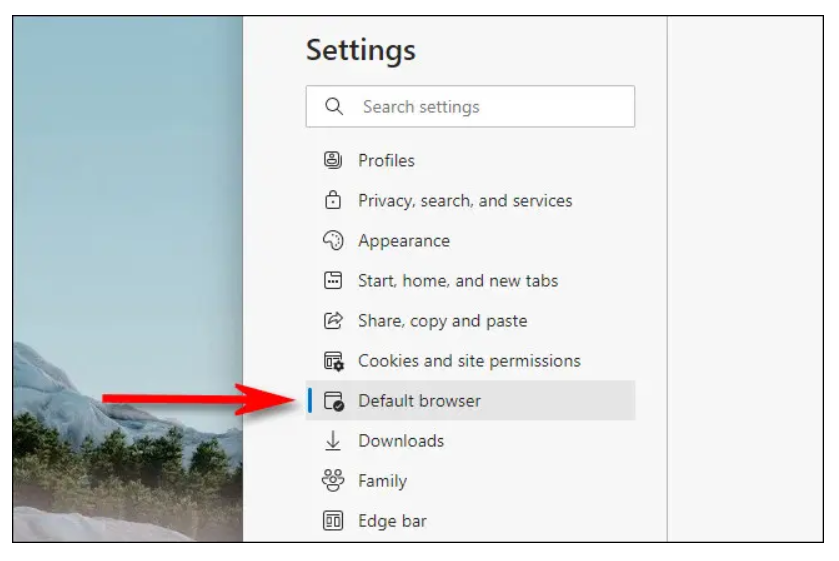This screenshot has width=839, height=561.
Task: Click the Start, home, and new tabs icon
Action: pos(333,280)
